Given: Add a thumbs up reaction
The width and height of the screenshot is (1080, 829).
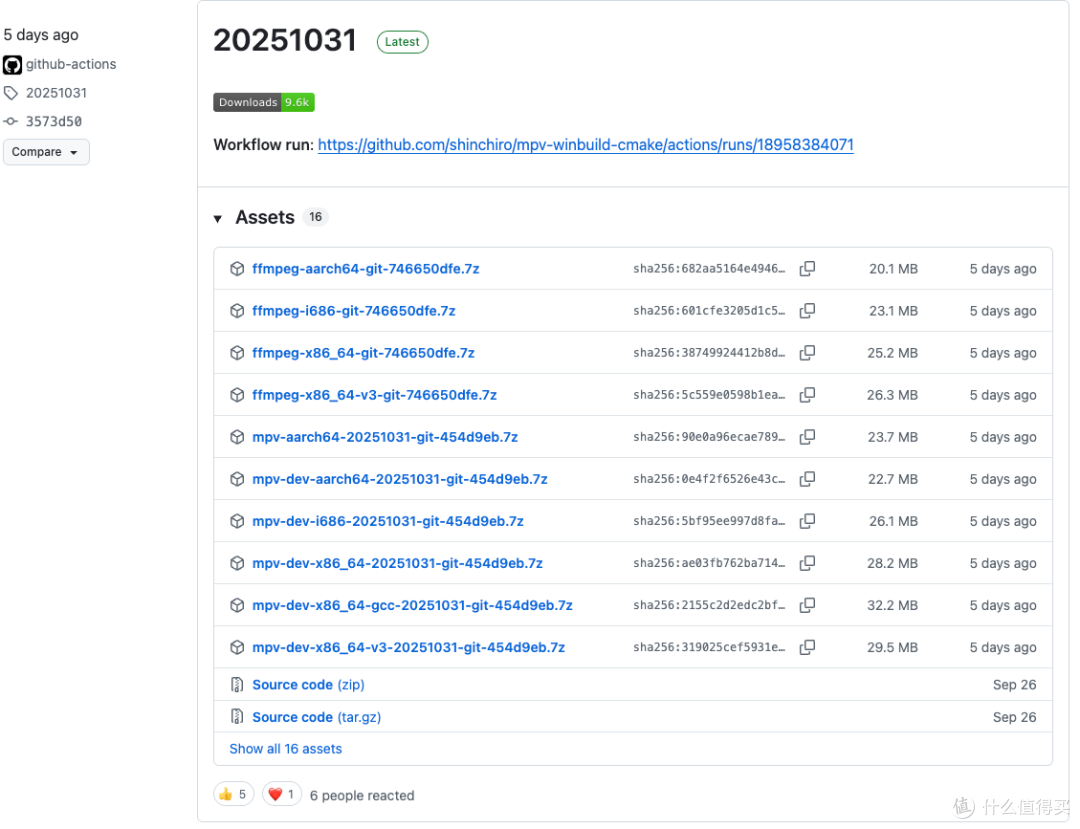Looking at the screenshot, I should pyautogui.click(x=234, y=795).
